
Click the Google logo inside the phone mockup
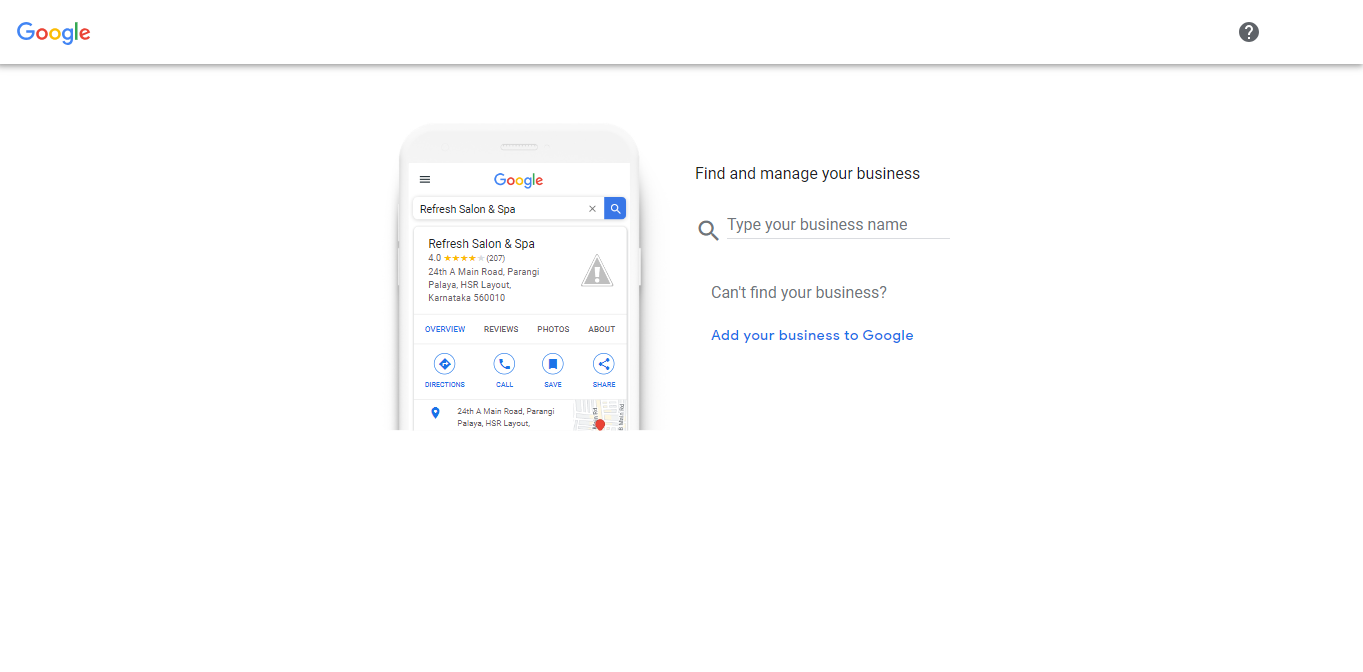[x=519, y=181]
